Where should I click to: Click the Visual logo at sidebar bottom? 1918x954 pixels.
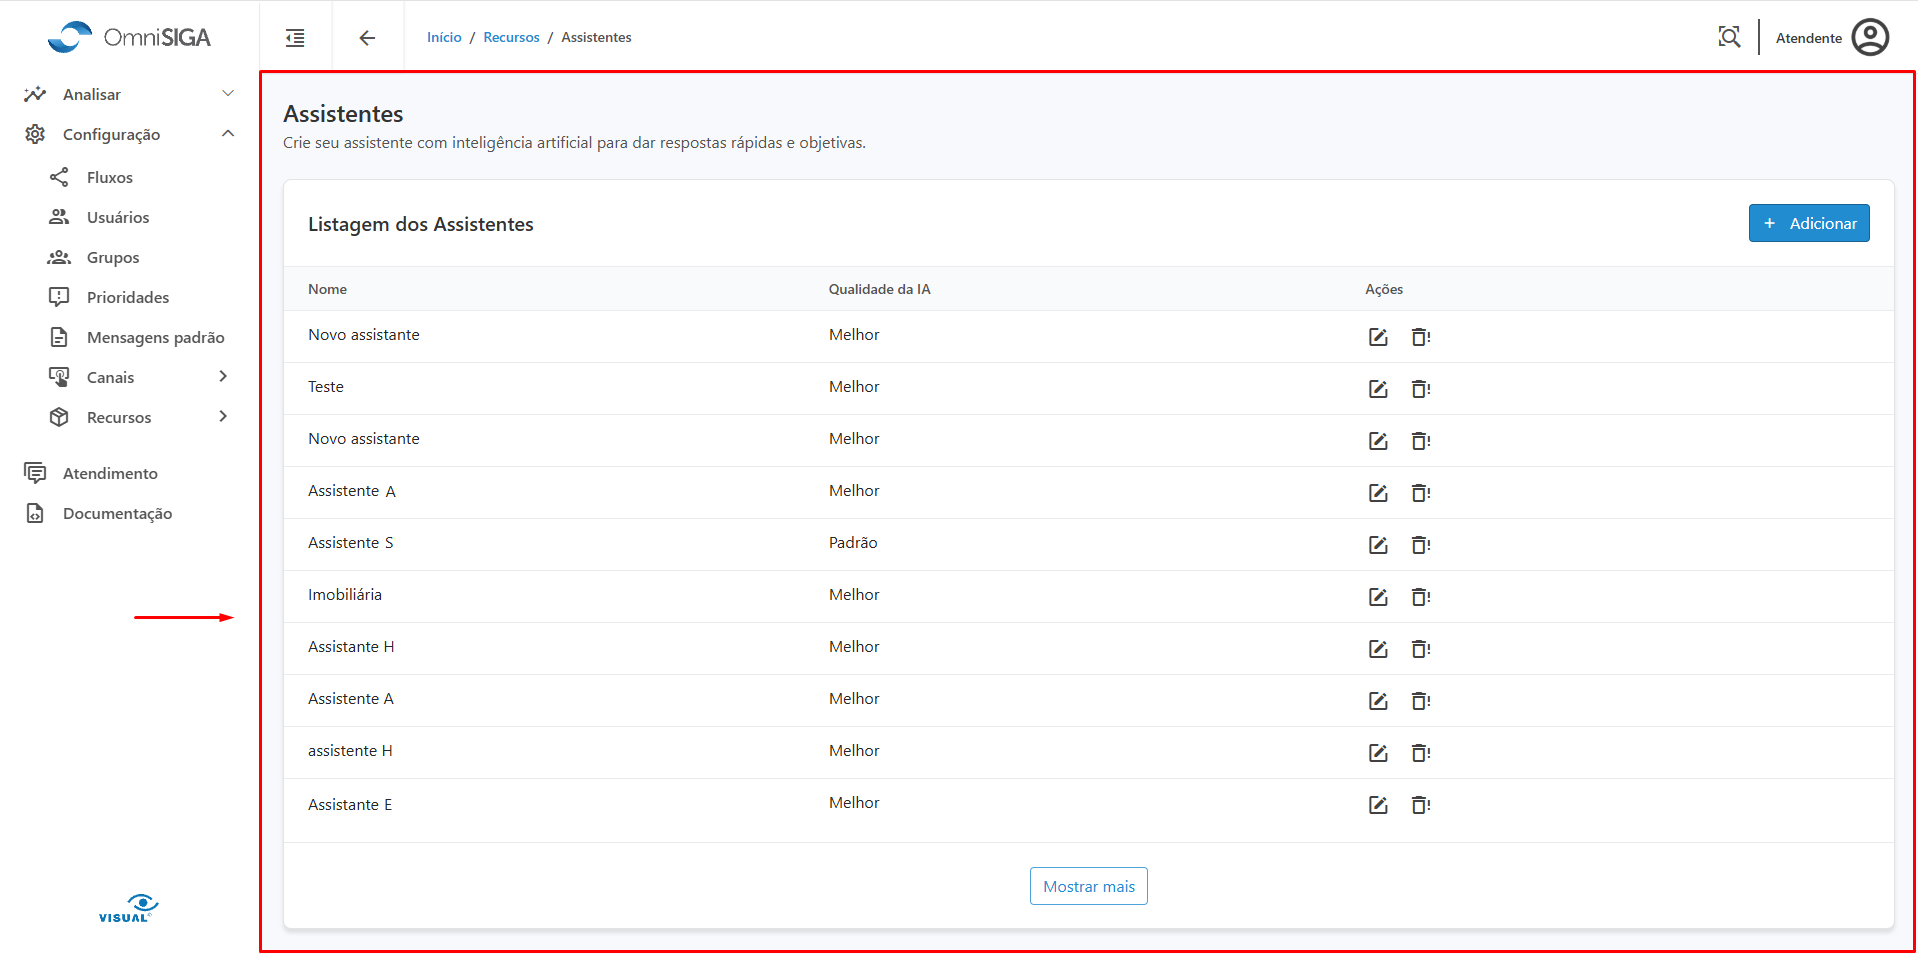click(128, 908)
